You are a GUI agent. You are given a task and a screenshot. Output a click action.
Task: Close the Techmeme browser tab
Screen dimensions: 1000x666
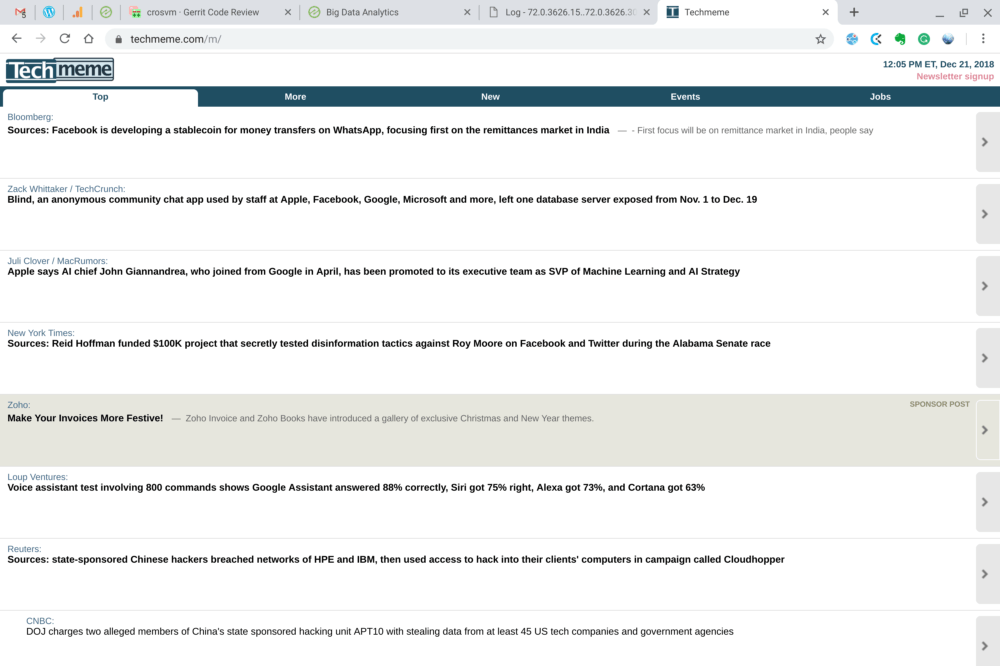pos(825,12)
